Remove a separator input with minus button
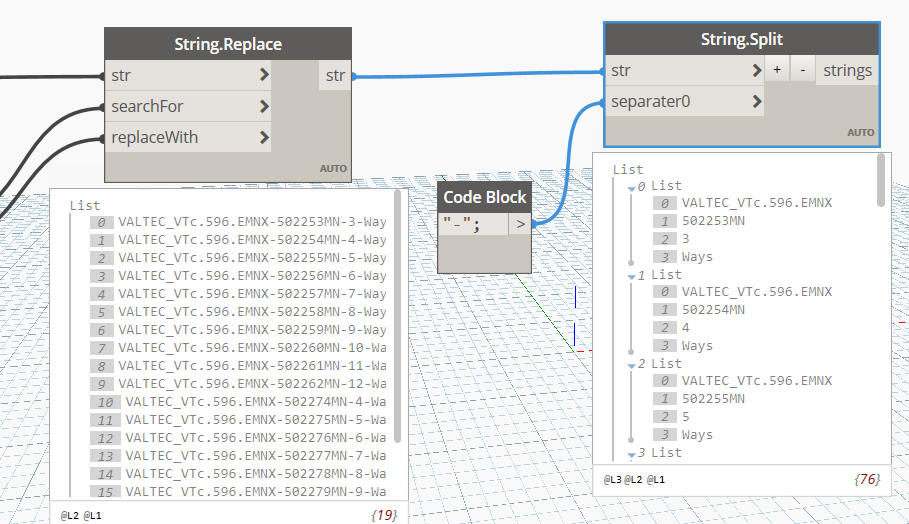 [803, 70]
